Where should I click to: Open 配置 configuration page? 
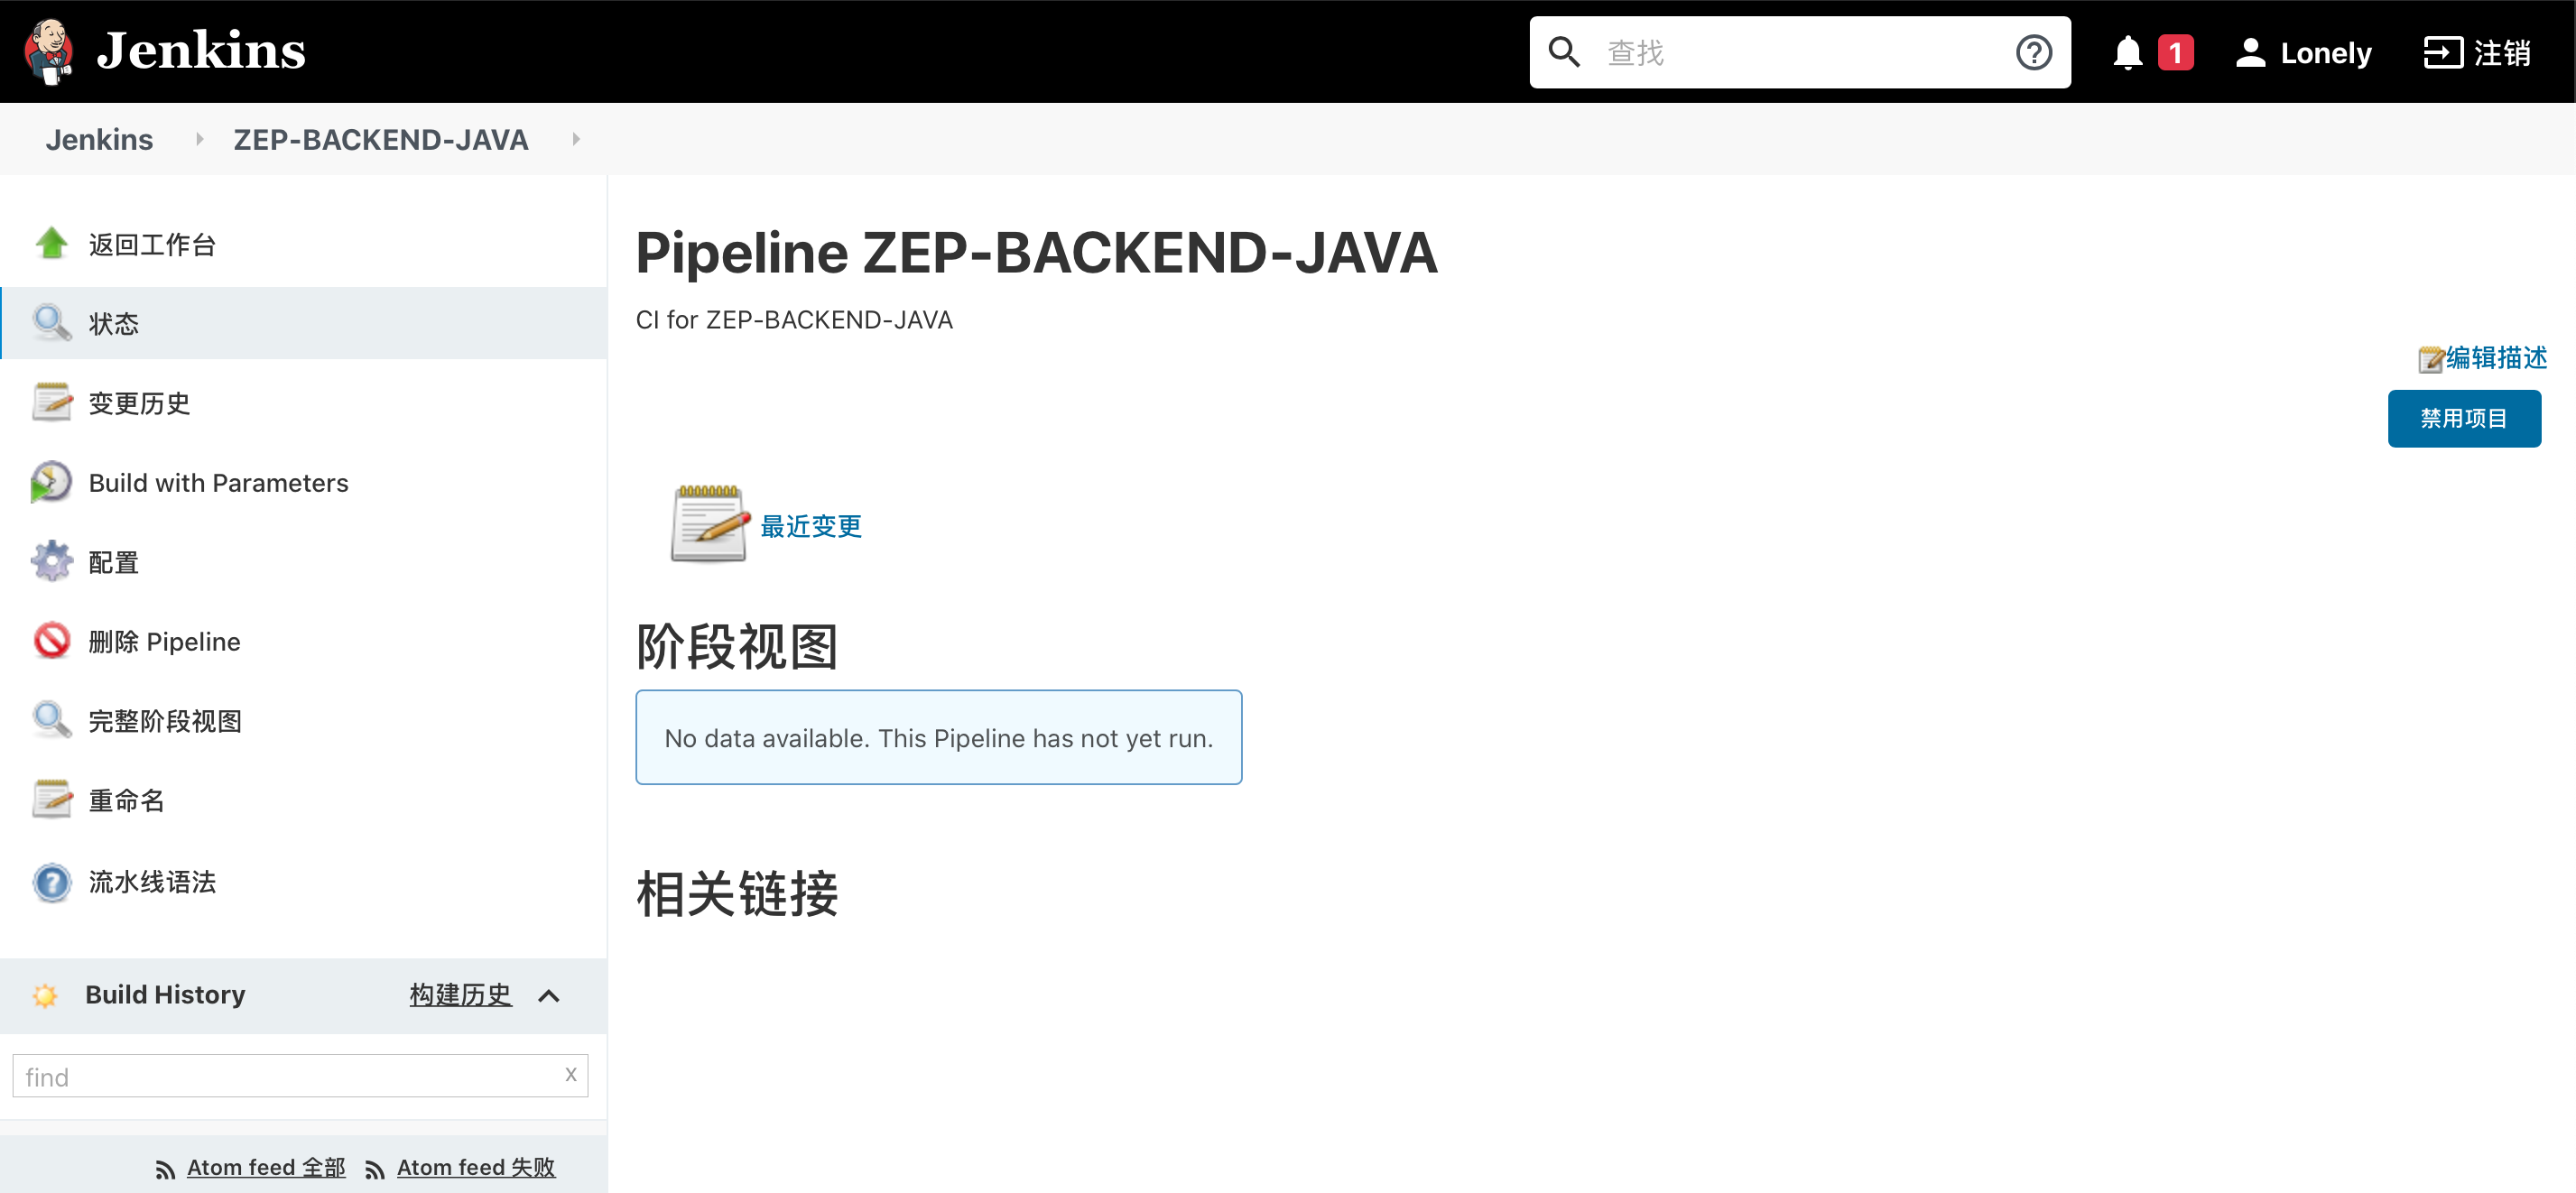click(113, 563)
